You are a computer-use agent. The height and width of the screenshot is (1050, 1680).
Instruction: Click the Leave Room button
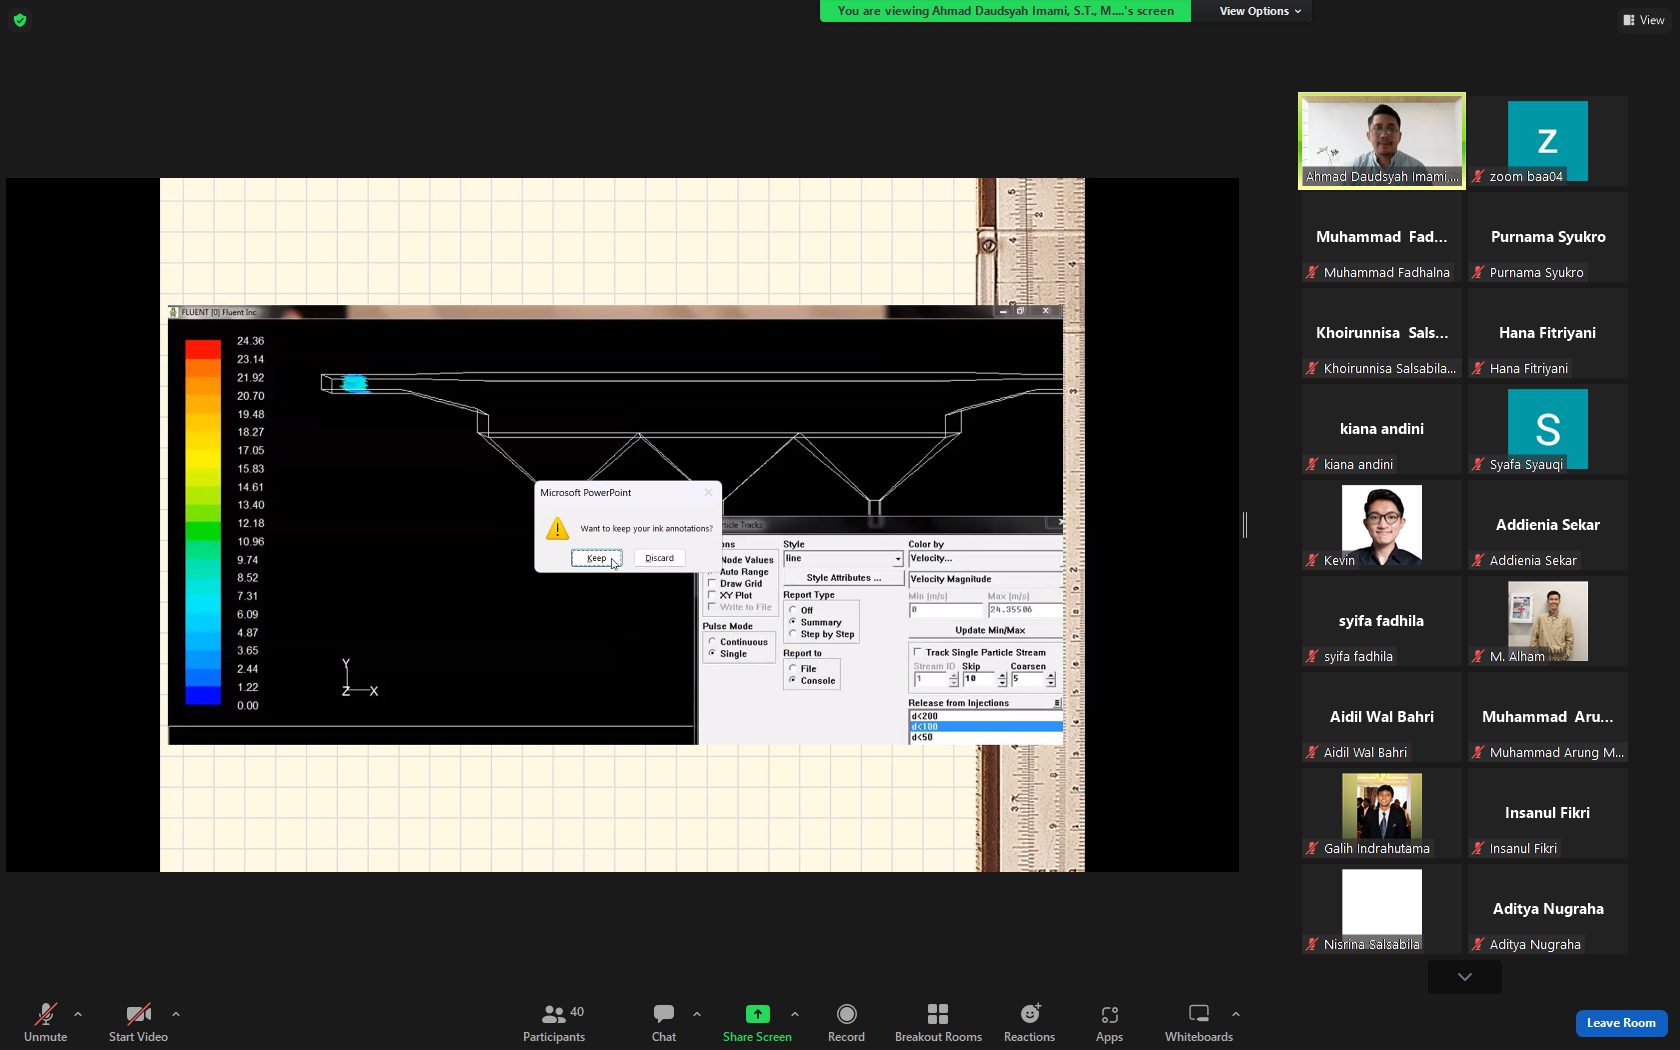pyautogui.click(x=1621, y=1023)
